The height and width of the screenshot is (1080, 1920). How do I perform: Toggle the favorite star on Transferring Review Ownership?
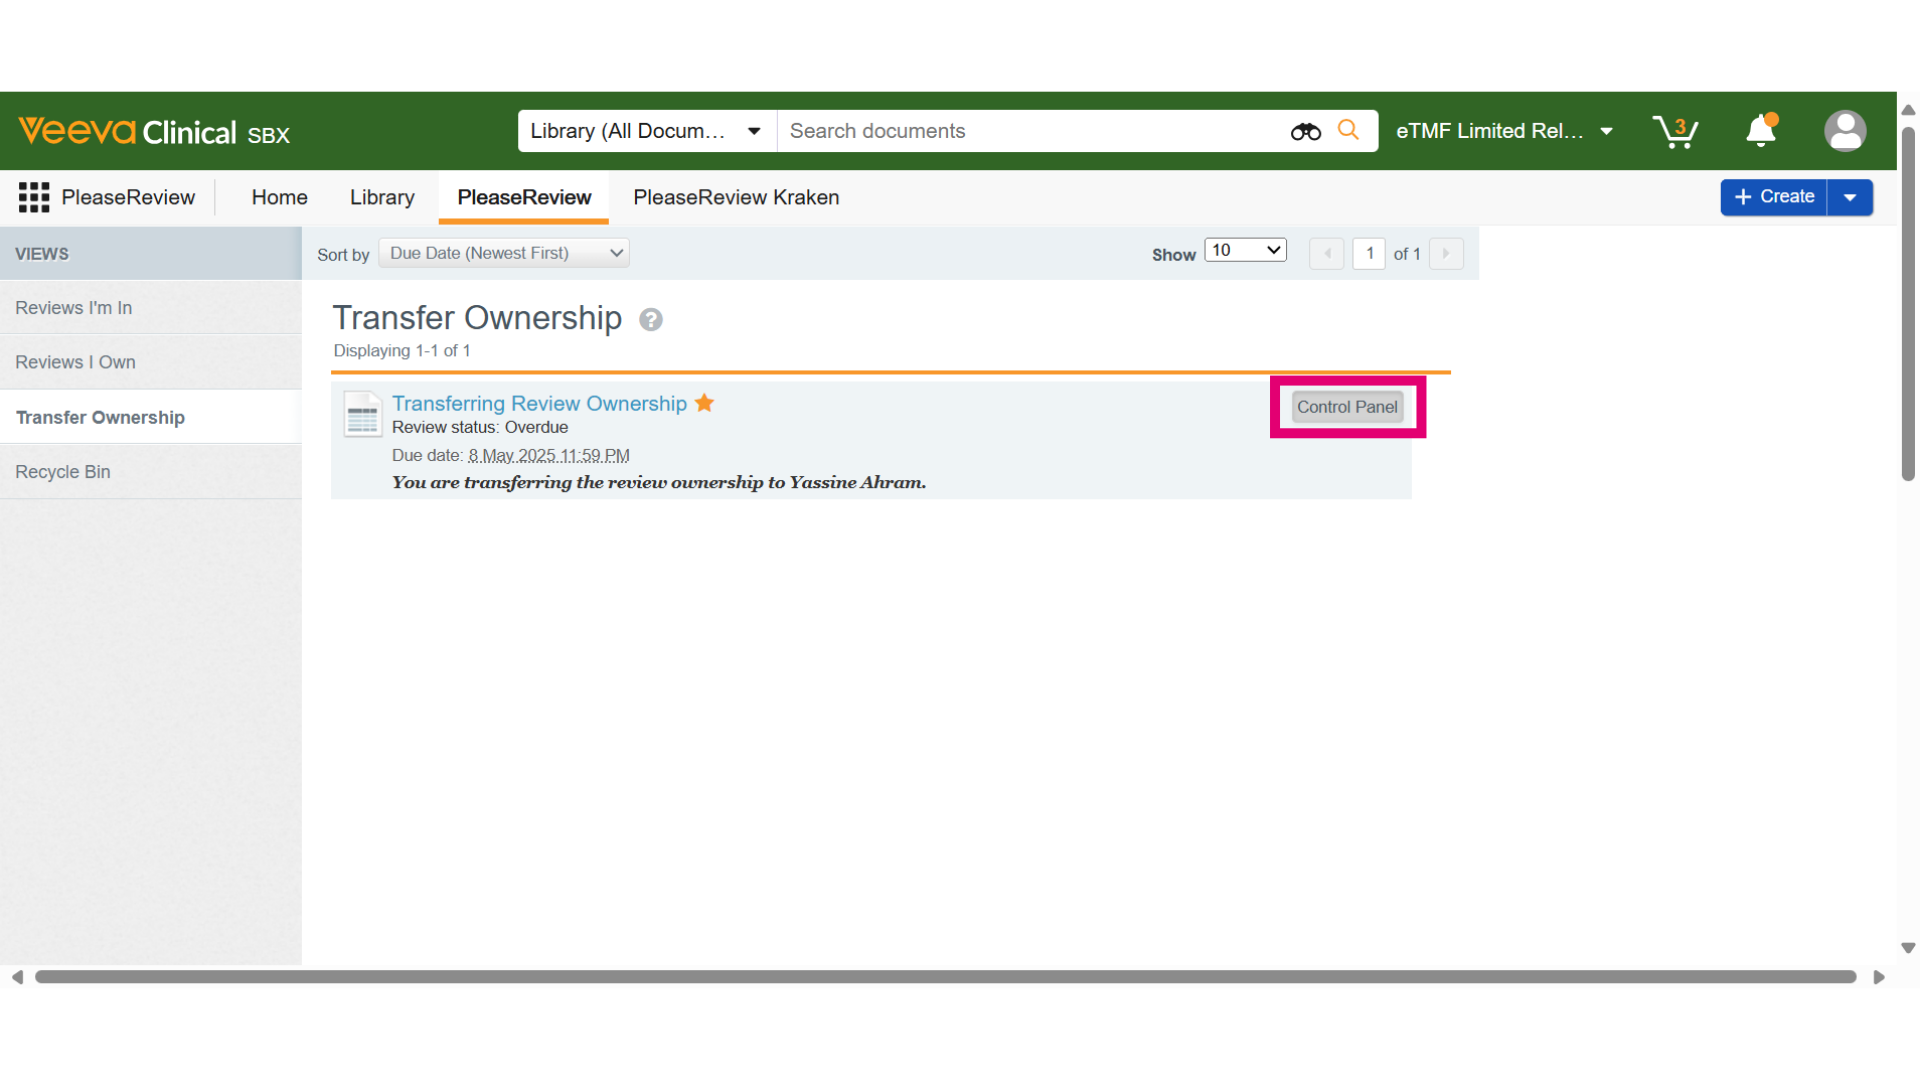(705, 403)
